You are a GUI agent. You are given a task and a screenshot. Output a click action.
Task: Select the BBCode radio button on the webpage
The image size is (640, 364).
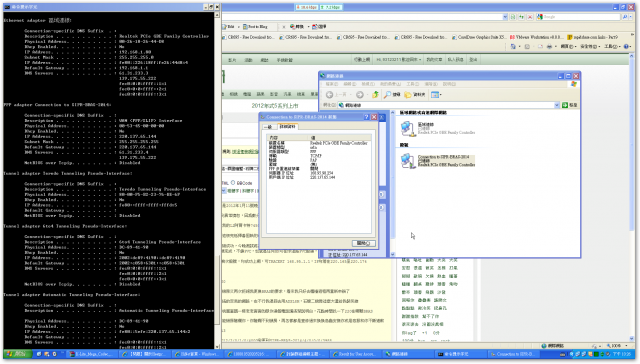[233, 183]
